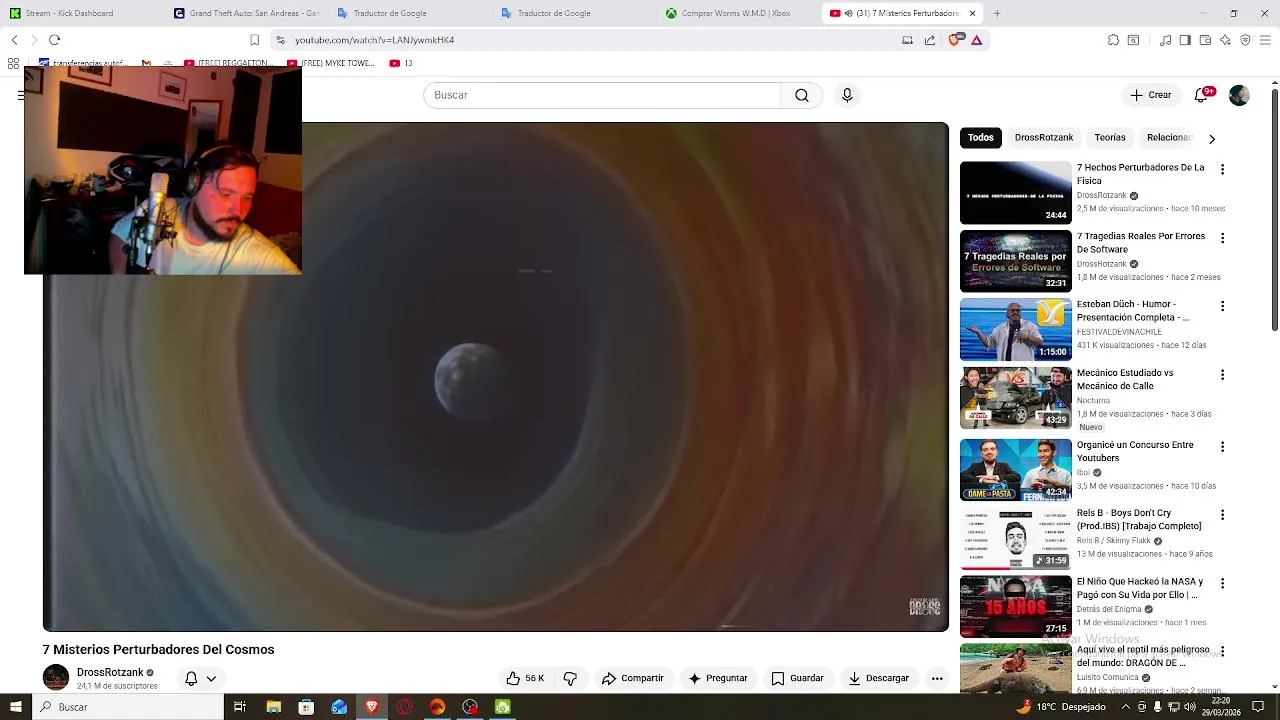Open options menu for 7 Hechos Perturbadores video

(x=1222, y=170)
